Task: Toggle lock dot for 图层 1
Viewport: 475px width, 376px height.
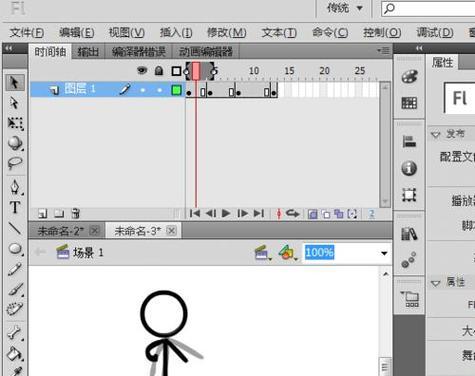Action: 159,90
